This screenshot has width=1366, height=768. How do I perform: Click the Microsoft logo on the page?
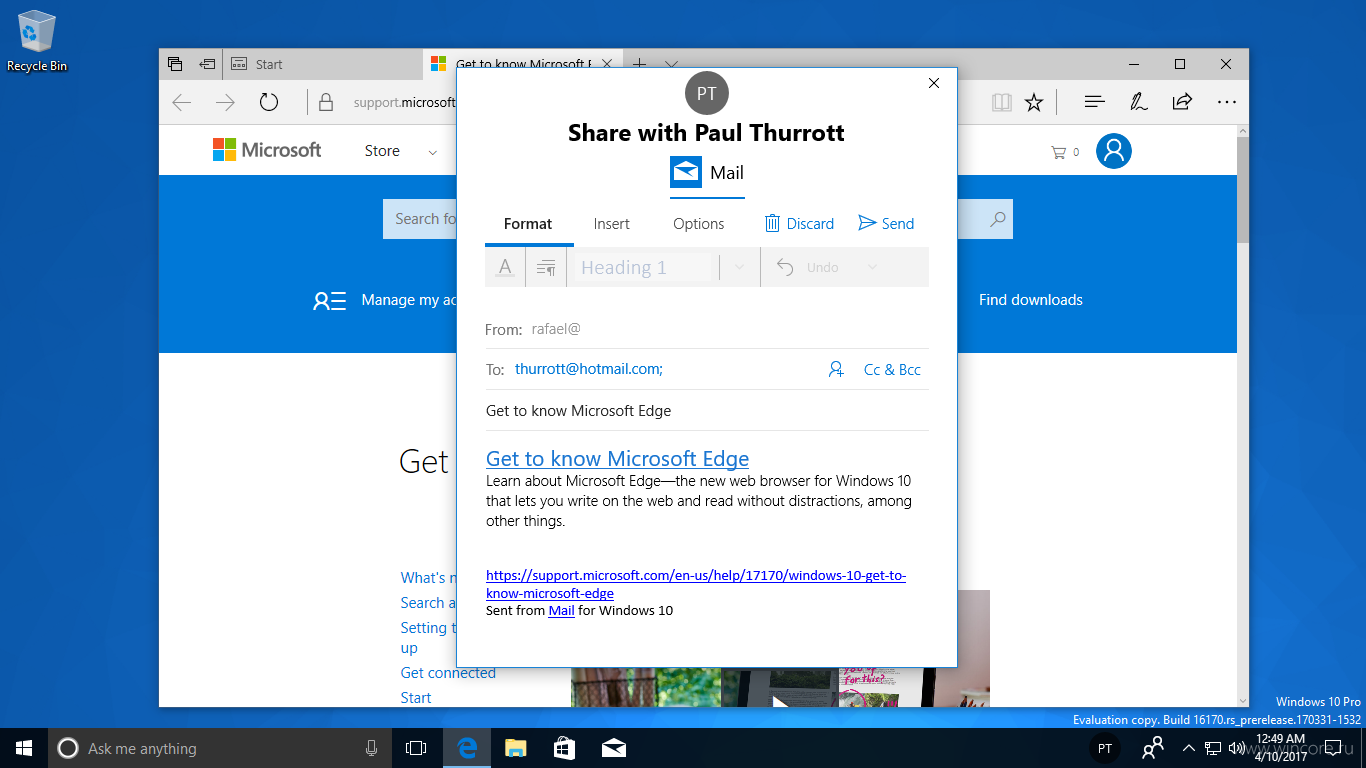click(x=267, y=150)
